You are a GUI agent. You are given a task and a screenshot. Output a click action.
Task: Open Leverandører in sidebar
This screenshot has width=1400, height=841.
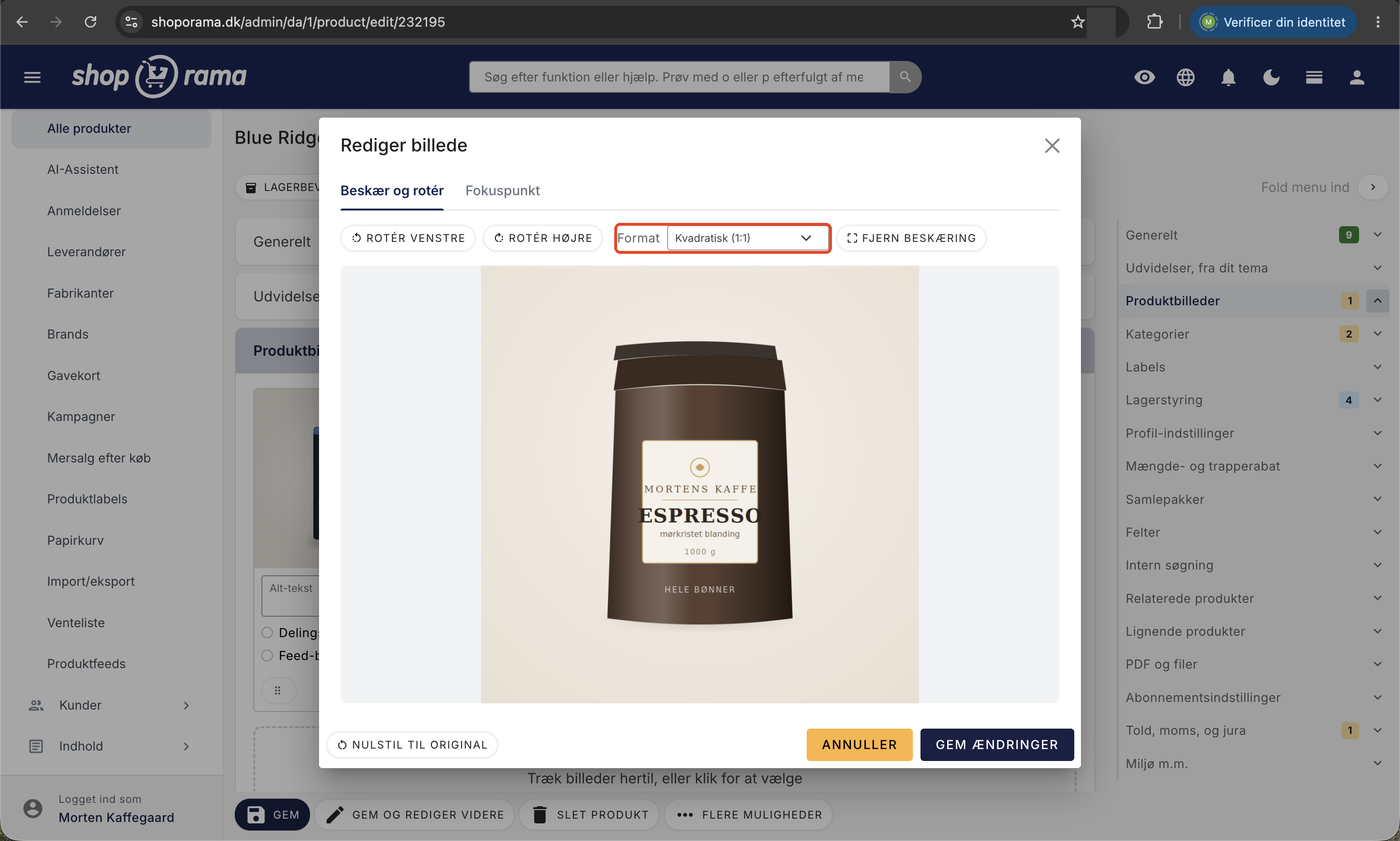coord(86,252)
